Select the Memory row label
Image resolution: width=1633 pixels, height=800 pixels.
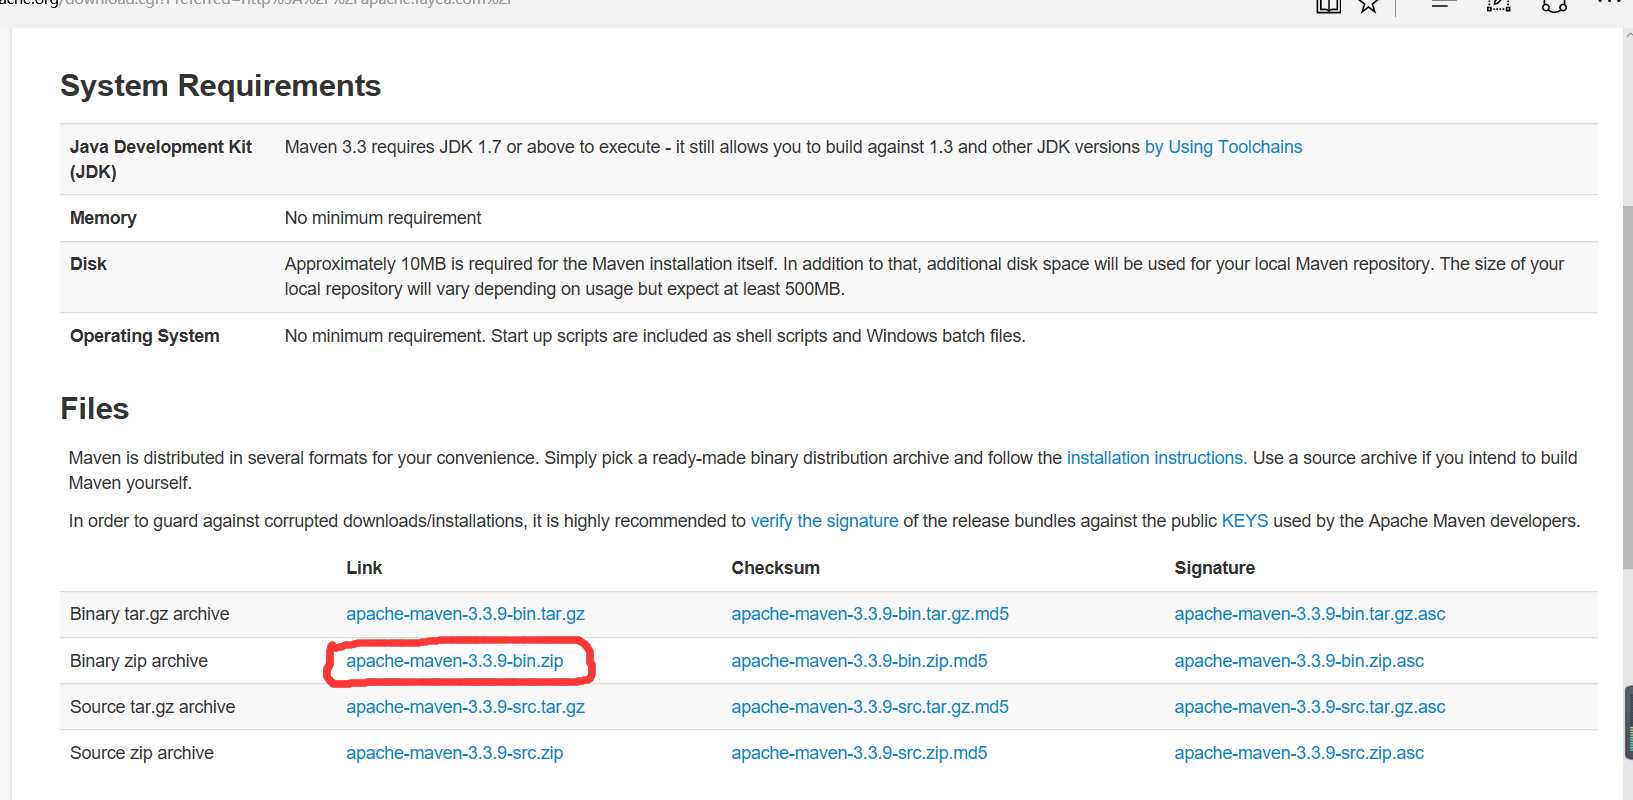click(103, 218)
